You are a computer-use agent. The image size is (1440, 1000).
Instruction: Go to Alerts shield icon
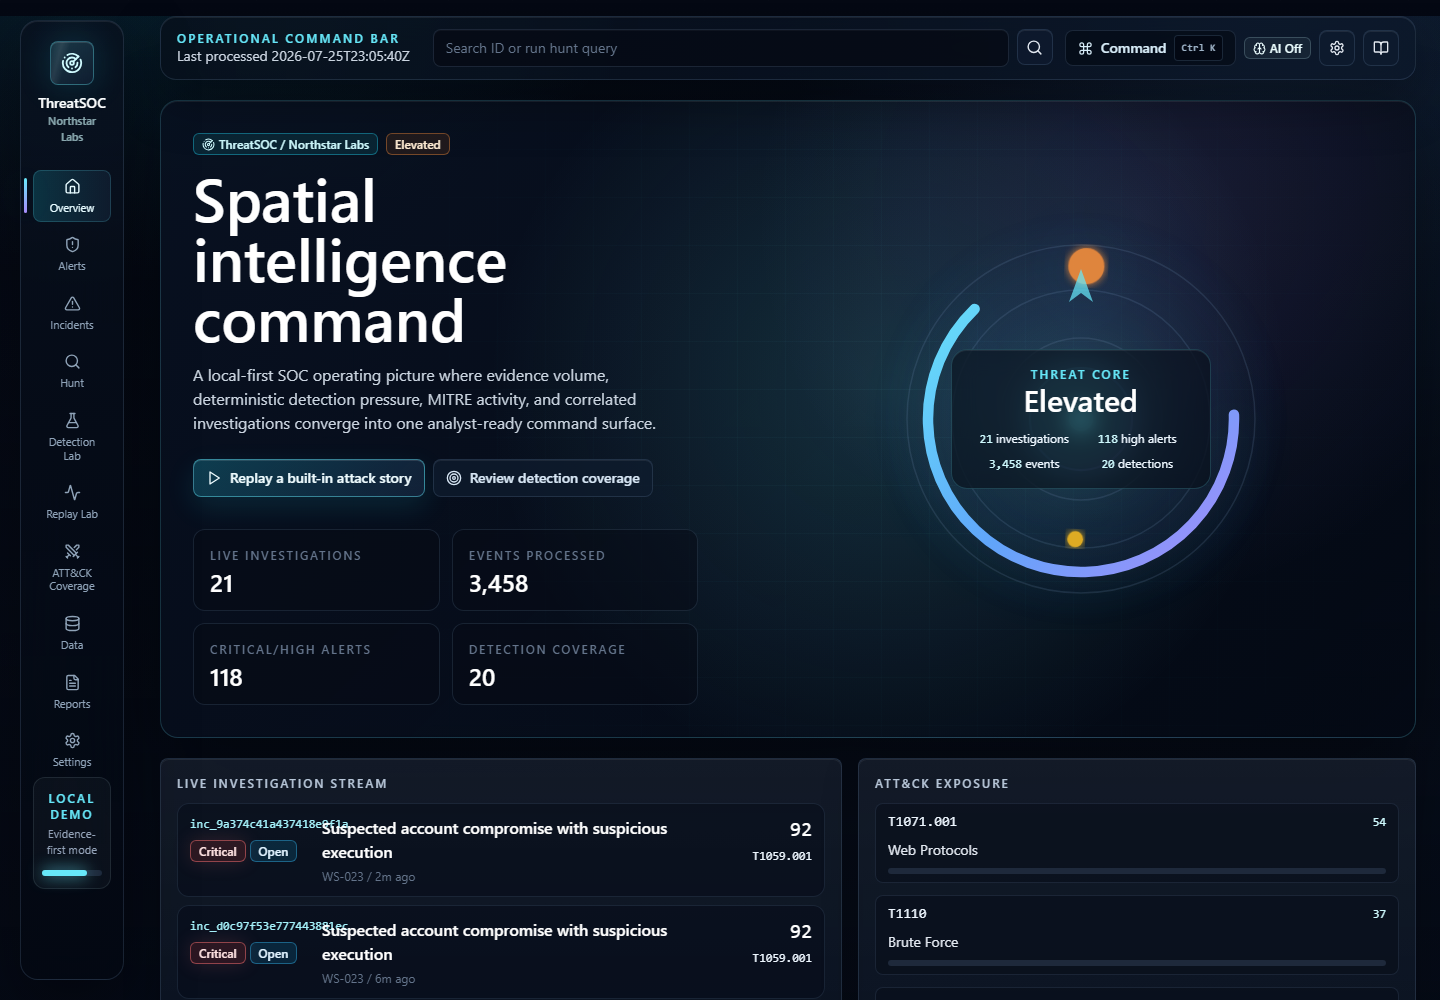click(72, 245)
